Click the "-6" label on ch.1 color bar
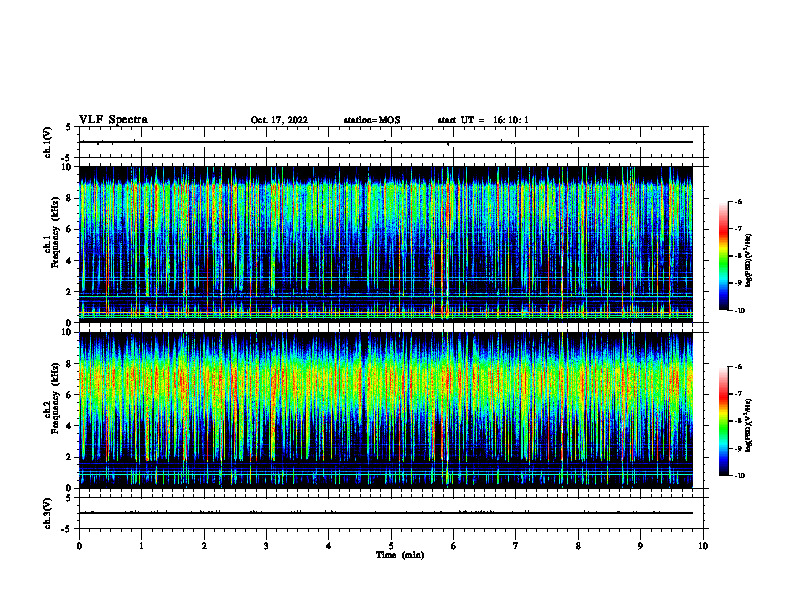 [738, 201]
